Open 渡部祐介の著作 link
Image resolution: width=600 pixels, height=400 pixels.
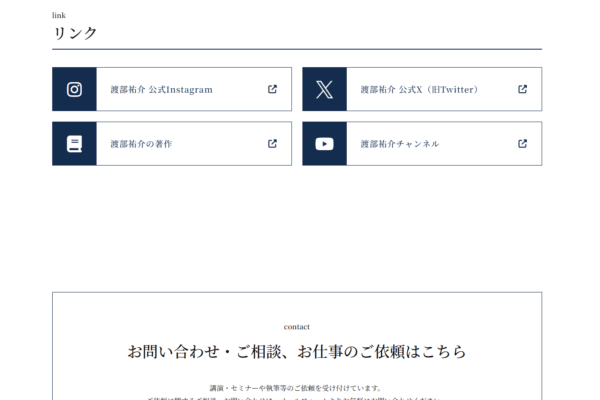click(x=172, y=144)
